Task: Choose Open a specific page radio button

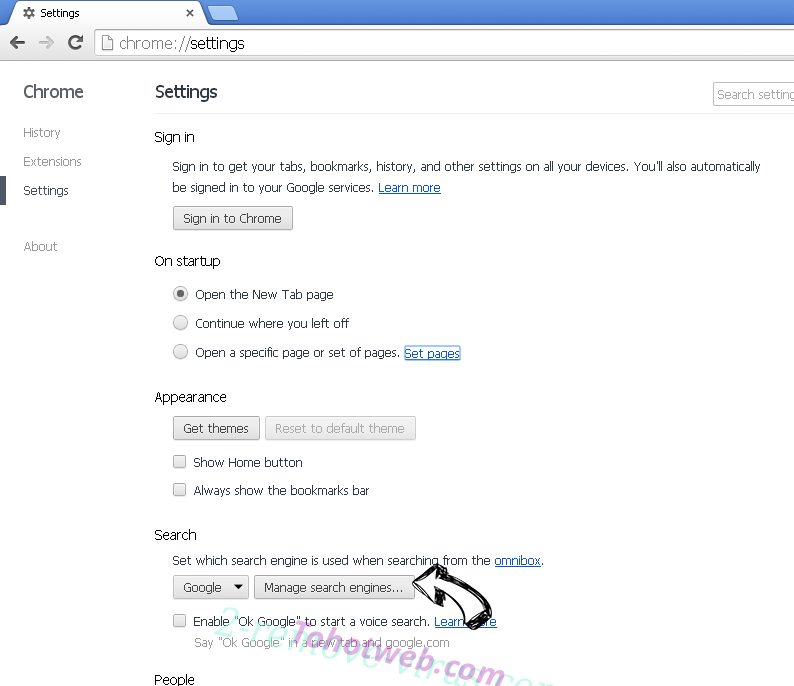Action: [x=180, y=352]
